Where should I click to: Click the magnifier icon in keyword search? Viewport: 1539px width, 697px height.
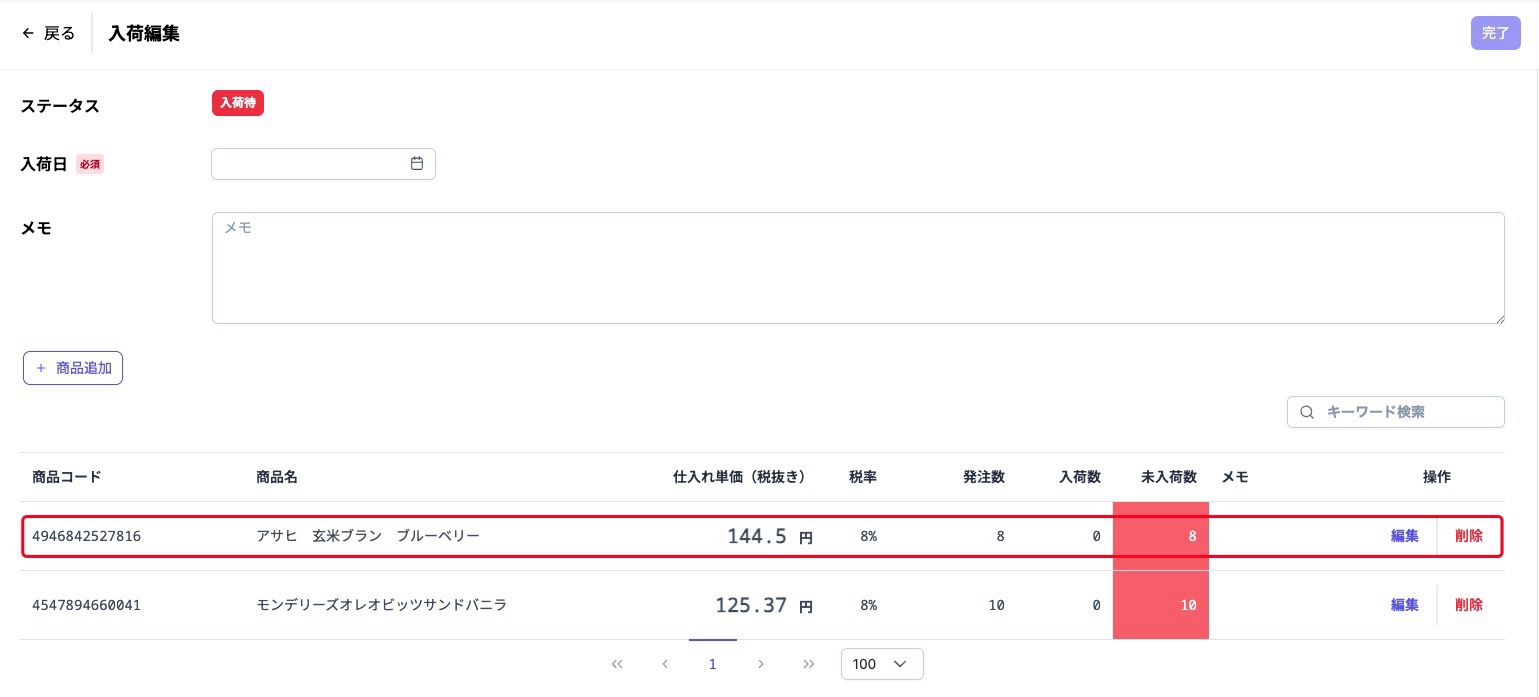[x=1306, y=412]
